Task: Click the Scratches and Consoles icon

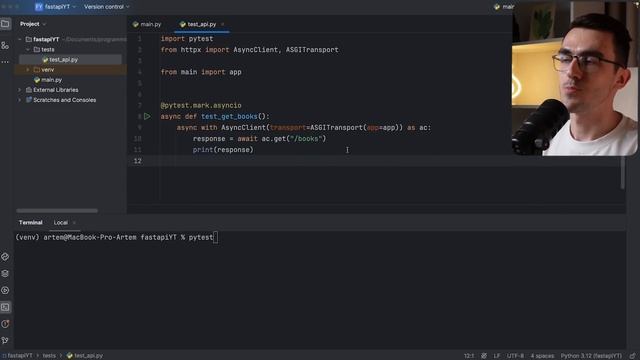Action: click(x=29, y=100)
